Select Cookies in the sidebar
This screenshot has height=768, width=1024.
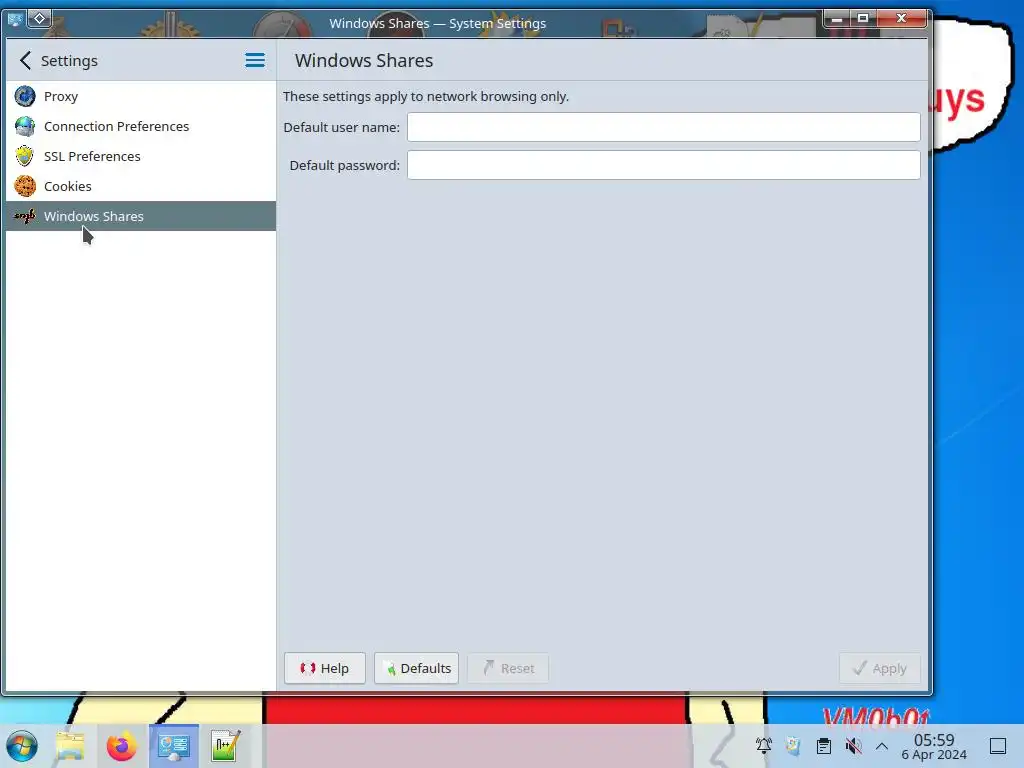[141, 186]
